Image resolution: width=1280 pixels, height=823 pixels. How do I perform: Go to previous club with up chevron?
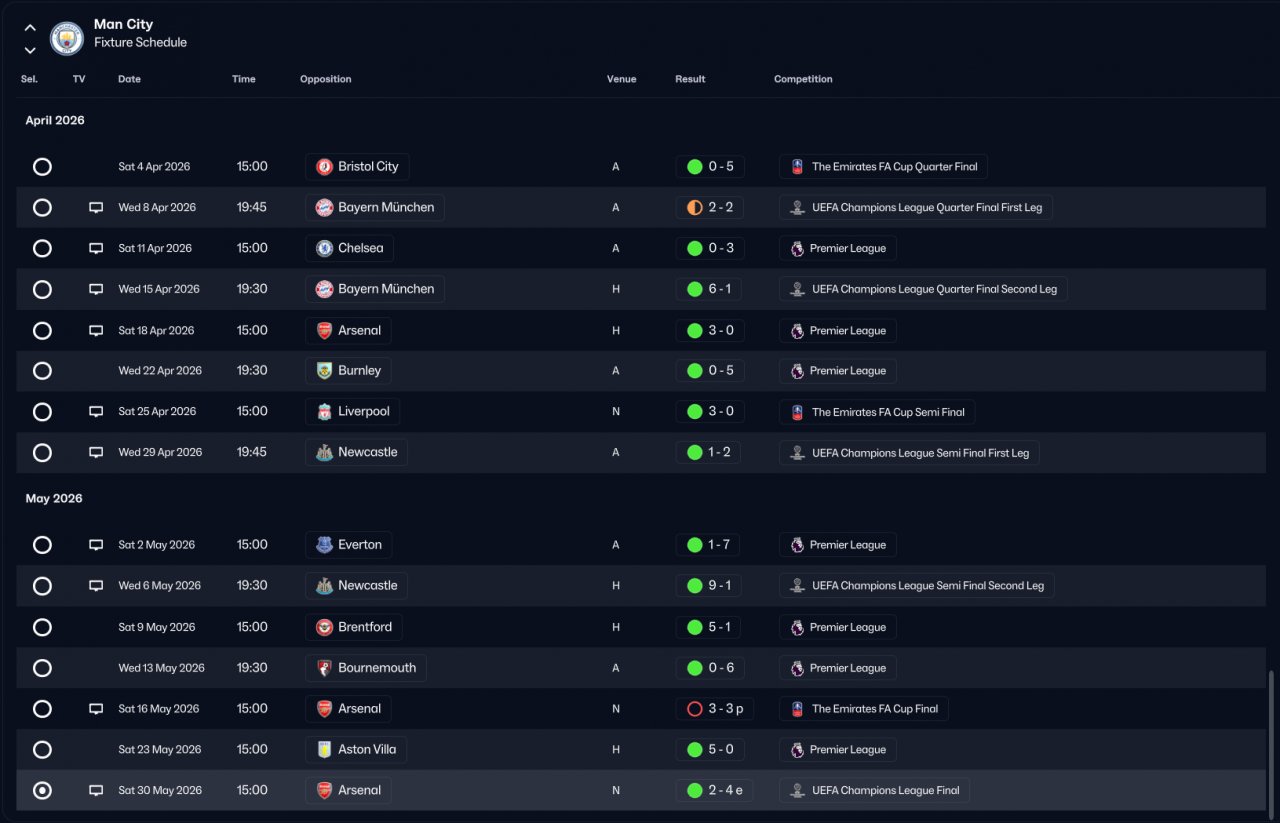(30, 28)
